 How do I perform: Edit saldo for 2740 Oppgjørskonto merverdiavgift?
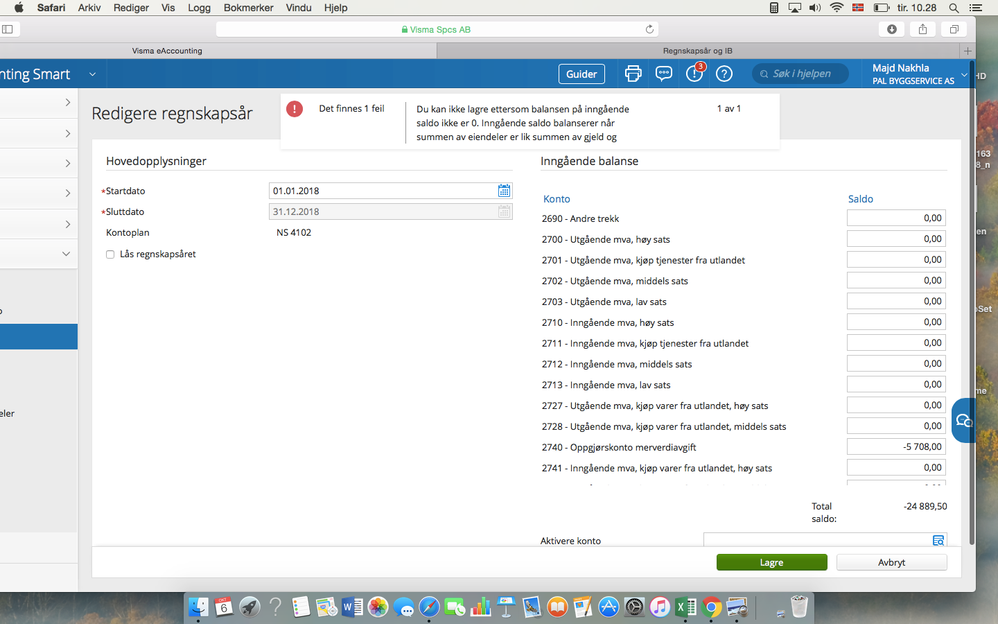pyautogui.click(x=896, y=447)
